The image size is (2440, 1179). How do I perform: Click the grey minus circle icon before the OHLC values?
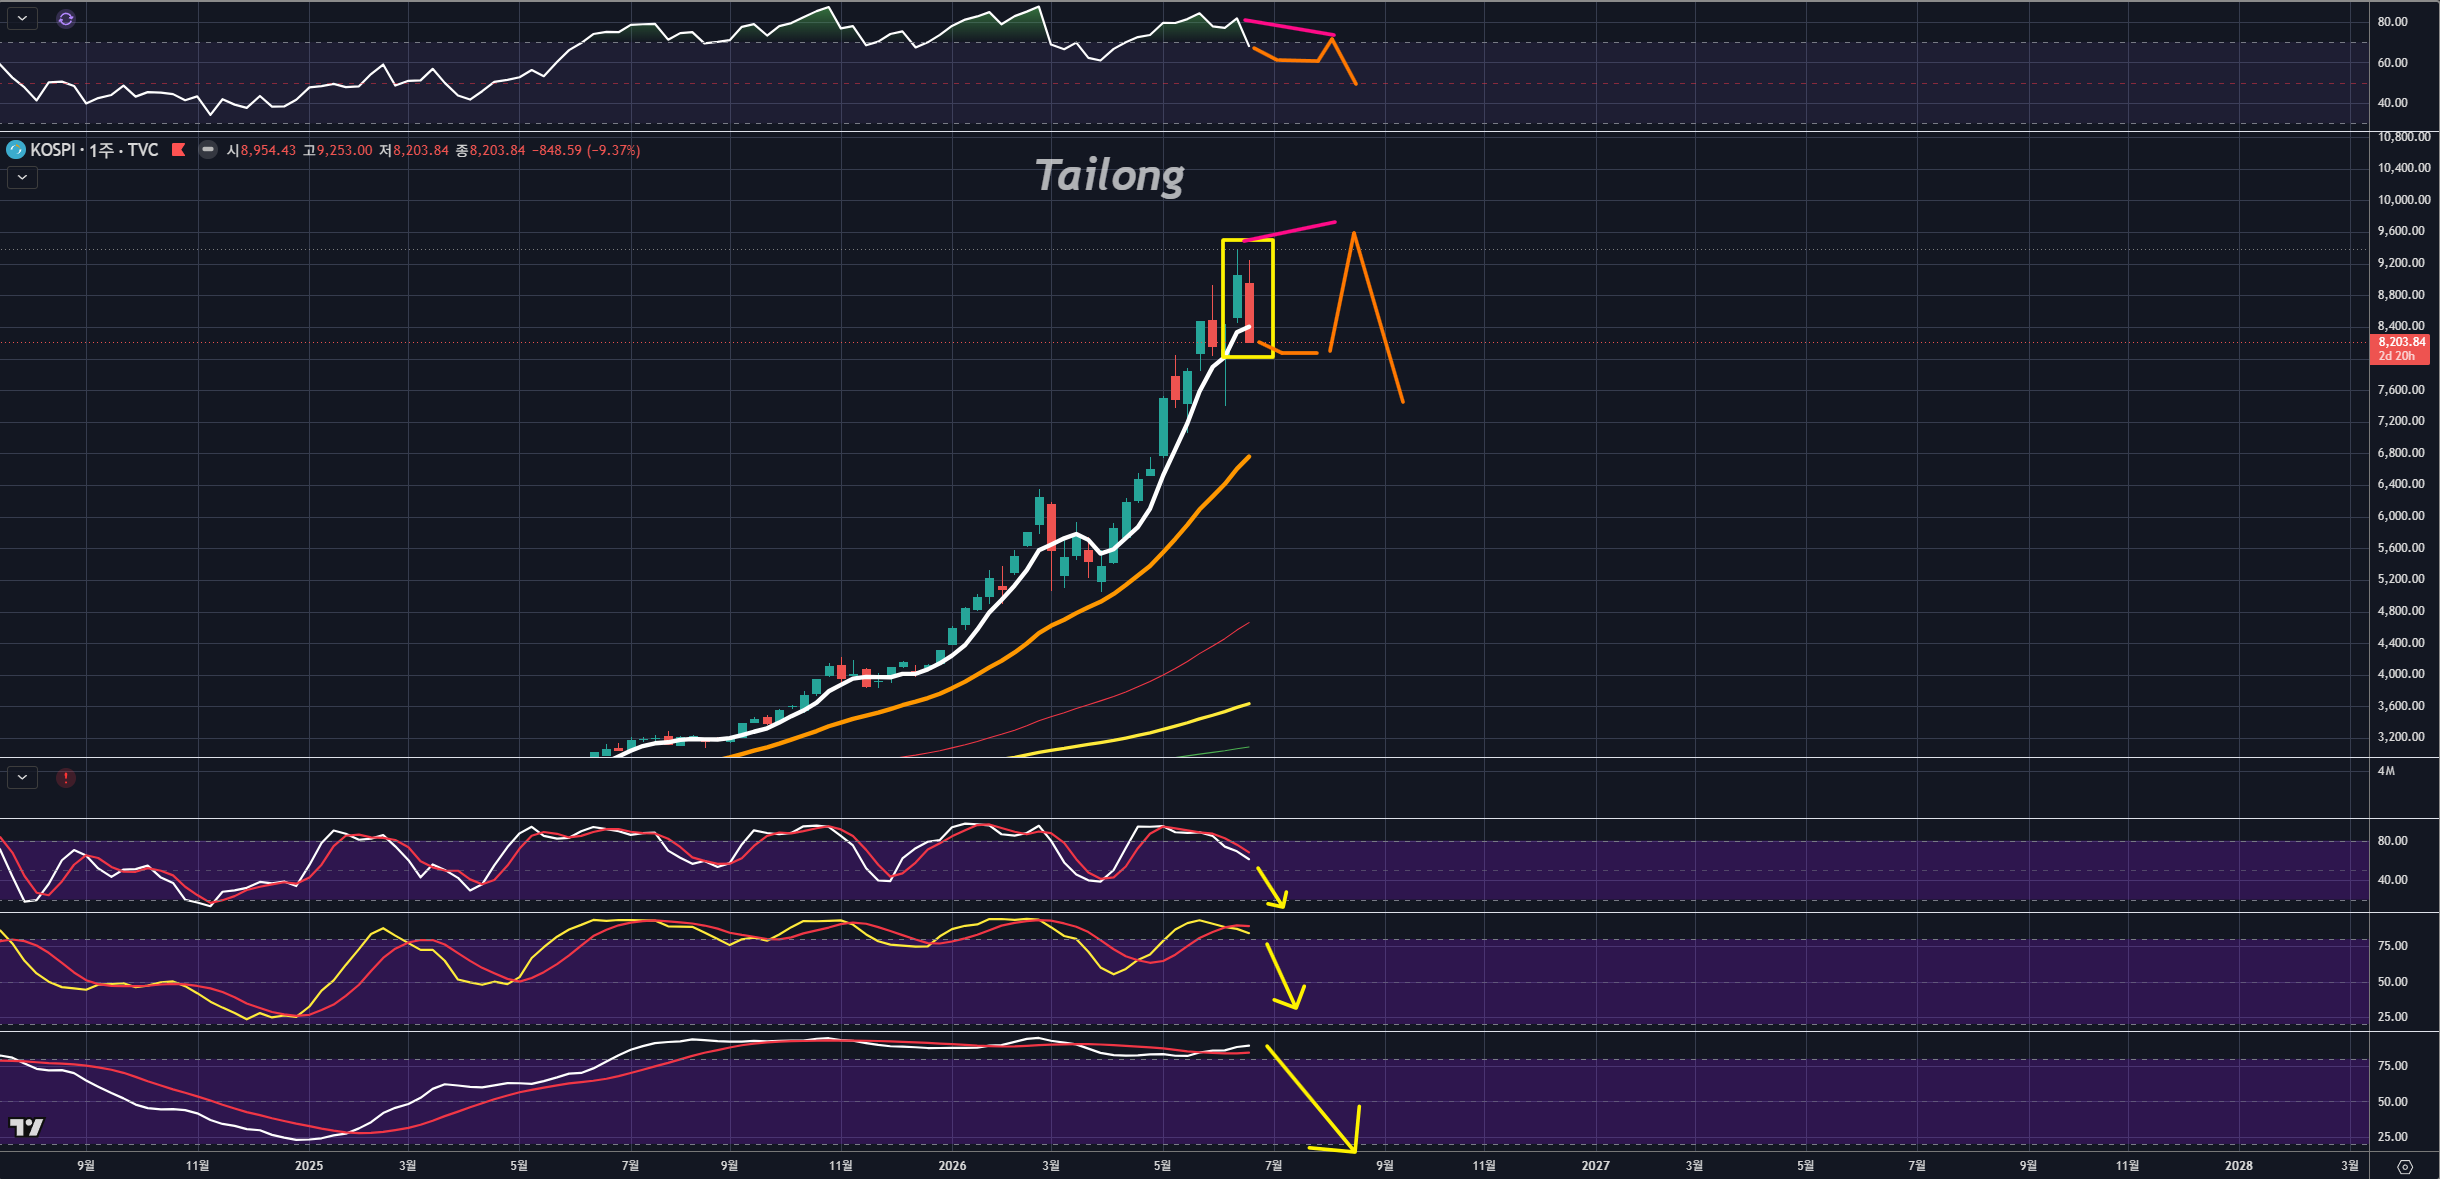click(208, 150)
